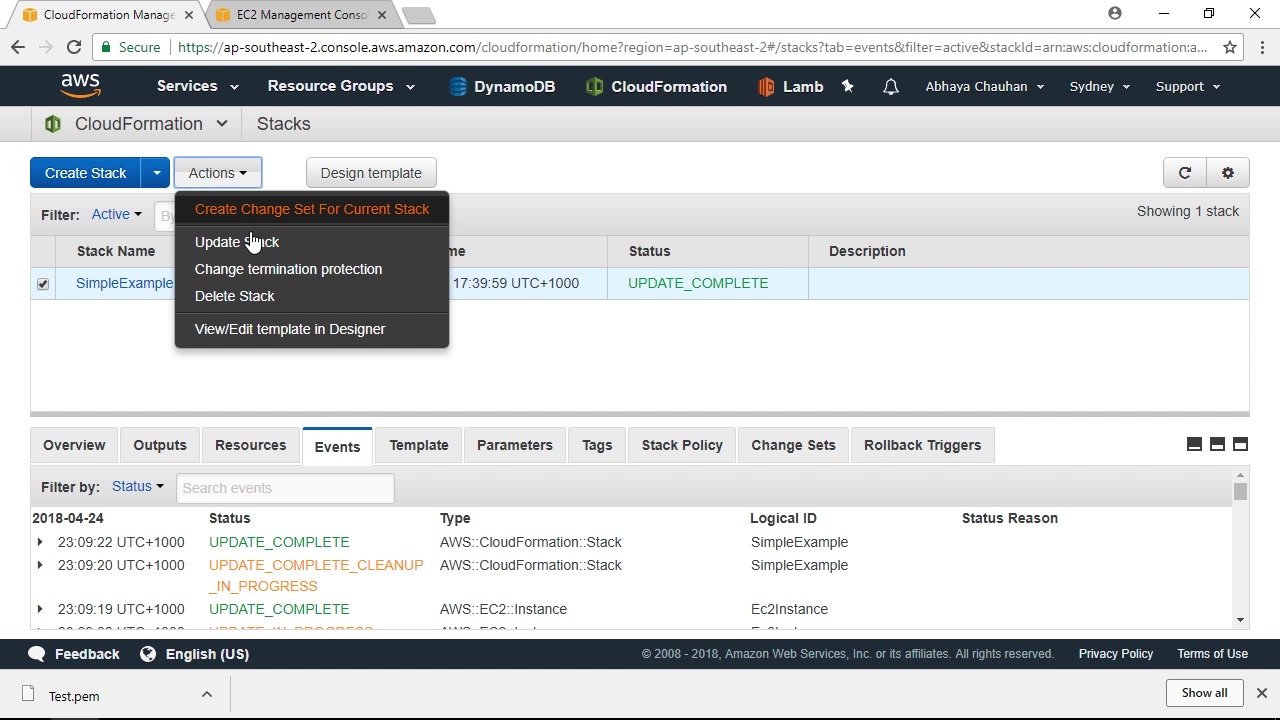
Task: Switch to the Change Sets tab
Action: point(793,445)
